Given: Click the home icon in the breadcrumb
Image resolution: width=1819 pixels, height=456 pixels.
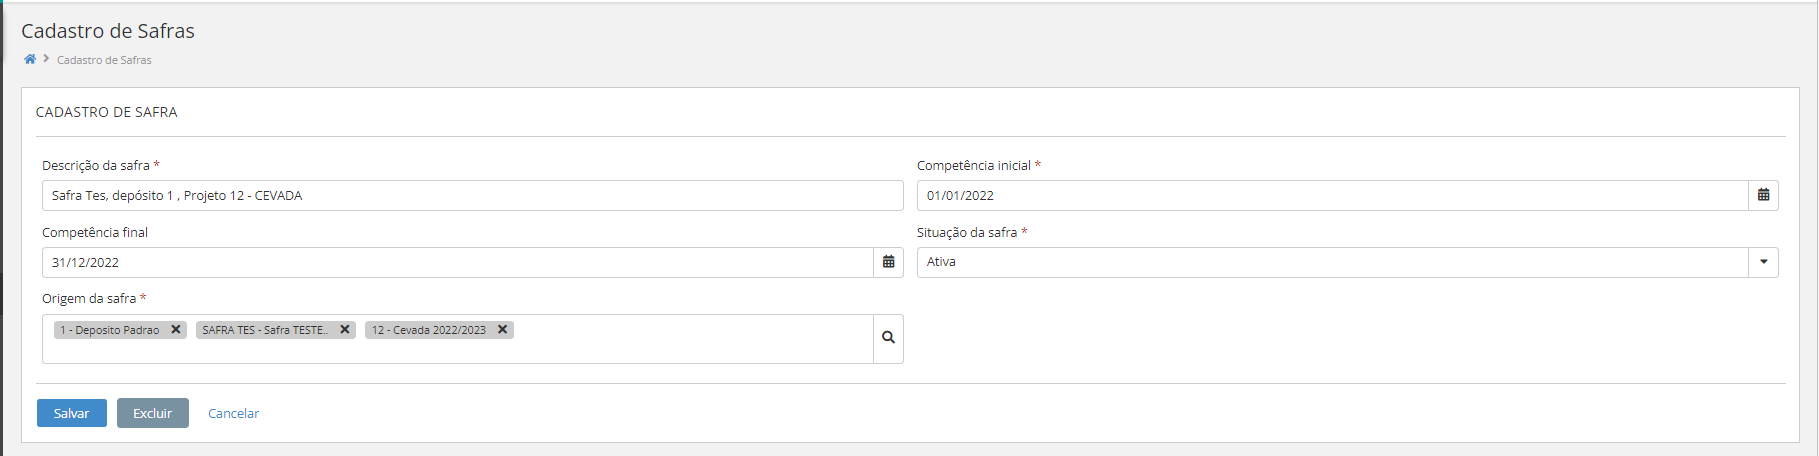Looking at the screenshot, I should coord(30,59).
